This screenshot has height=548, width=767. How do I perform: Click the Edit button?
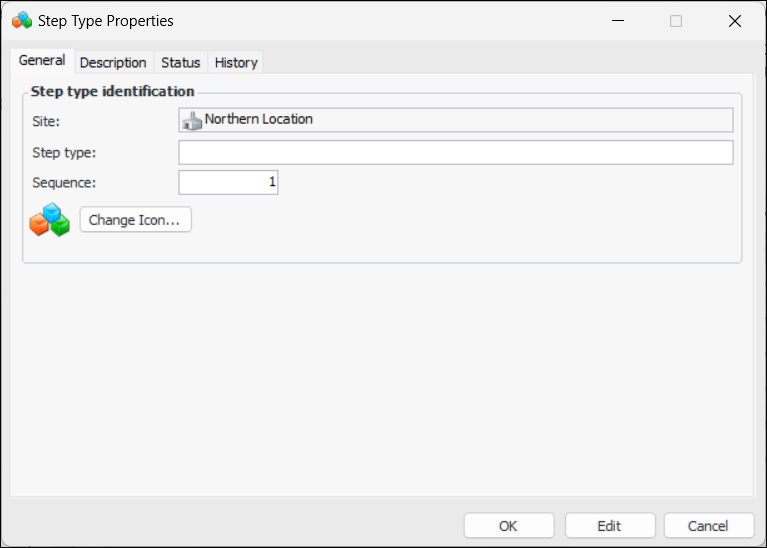[x=609, y=526]
